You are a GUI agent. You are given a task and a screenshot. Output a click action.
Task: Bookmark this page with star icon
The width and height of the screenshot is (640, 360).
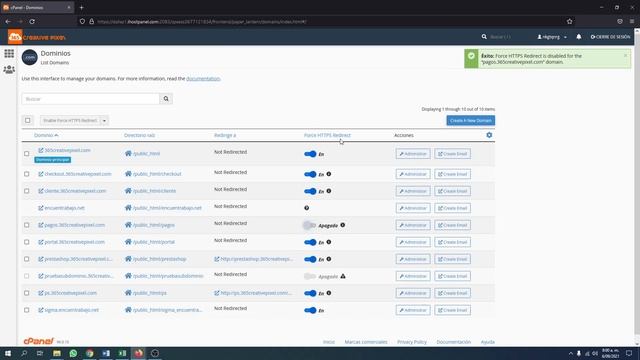[569, 21]
